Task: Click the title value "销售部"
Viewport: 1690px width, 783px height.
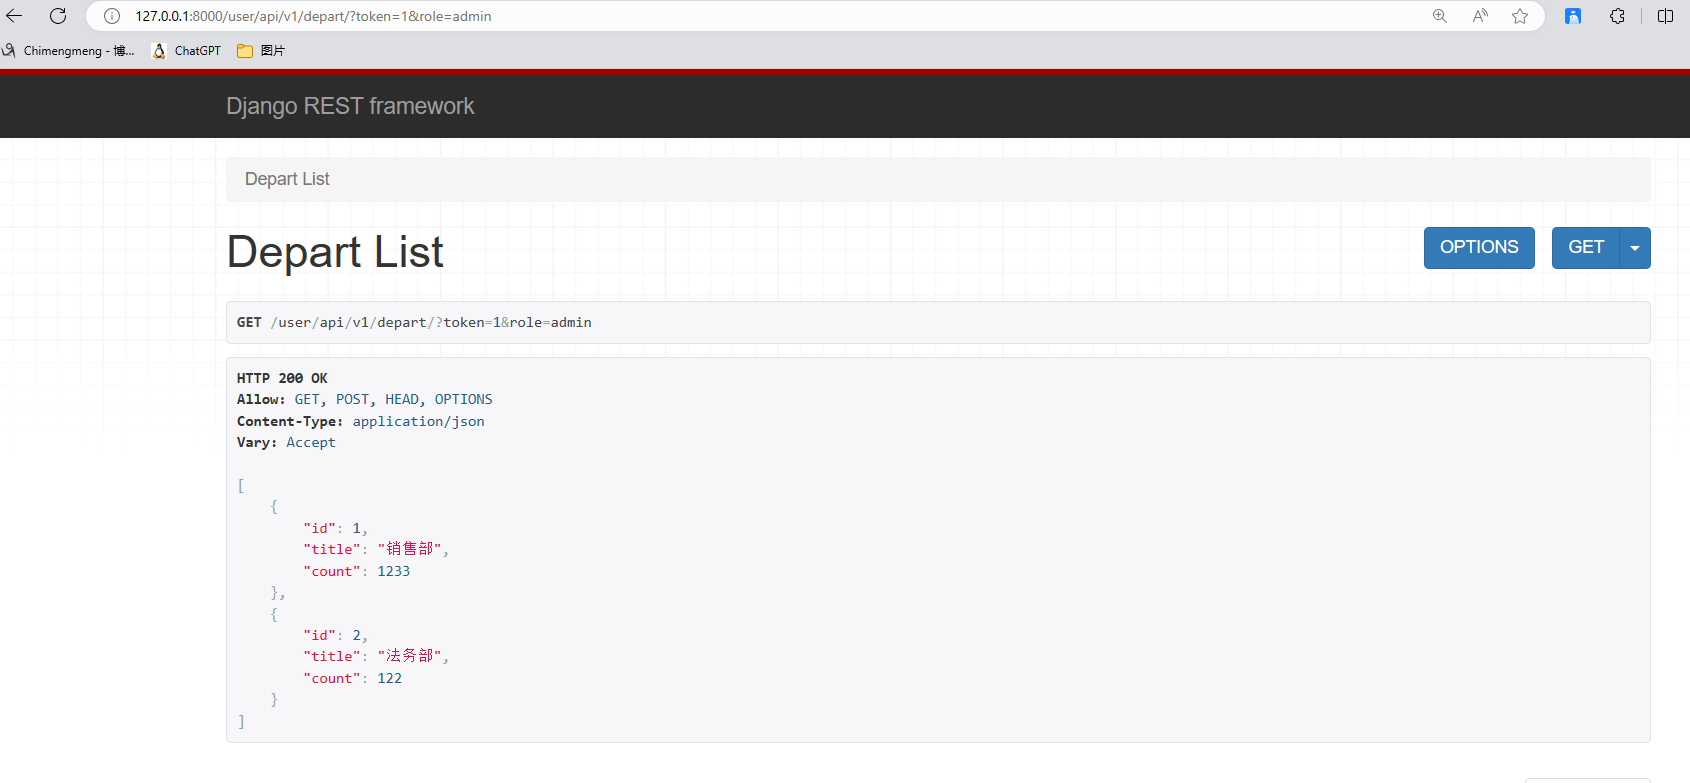Action: pos(410,549)
